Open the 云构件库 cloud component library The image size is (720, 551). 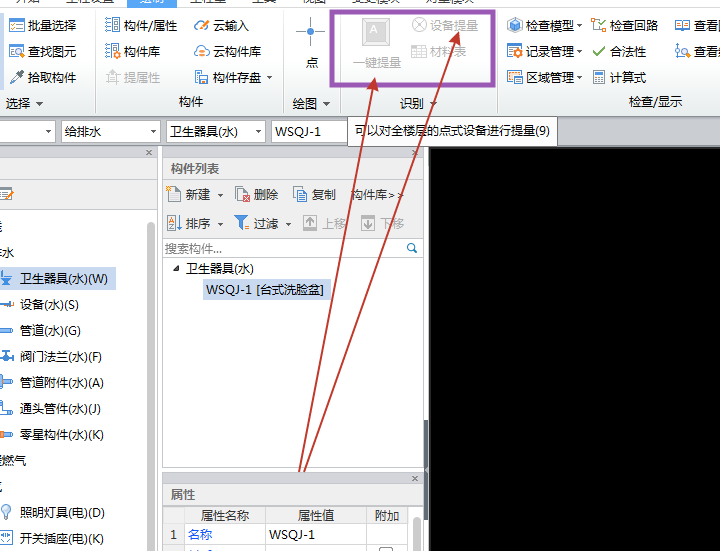point(227,51)
